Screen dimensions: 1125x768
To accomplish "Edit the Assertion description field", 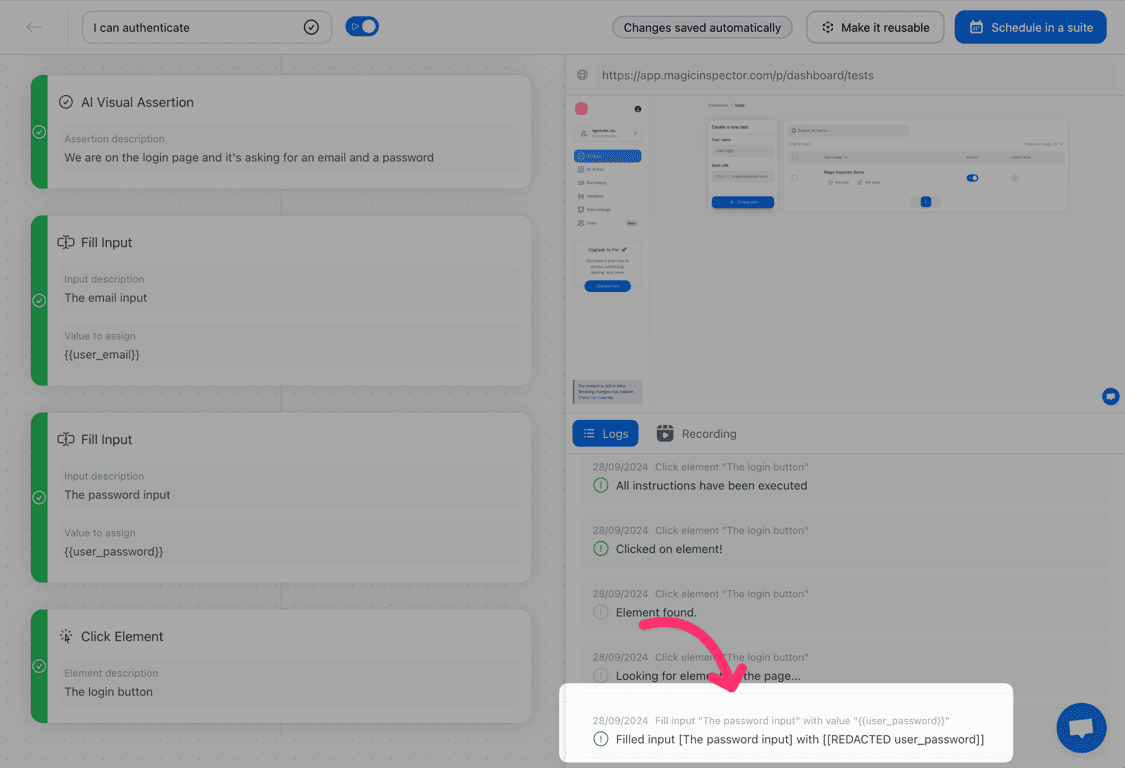I will tap(289, 149).
